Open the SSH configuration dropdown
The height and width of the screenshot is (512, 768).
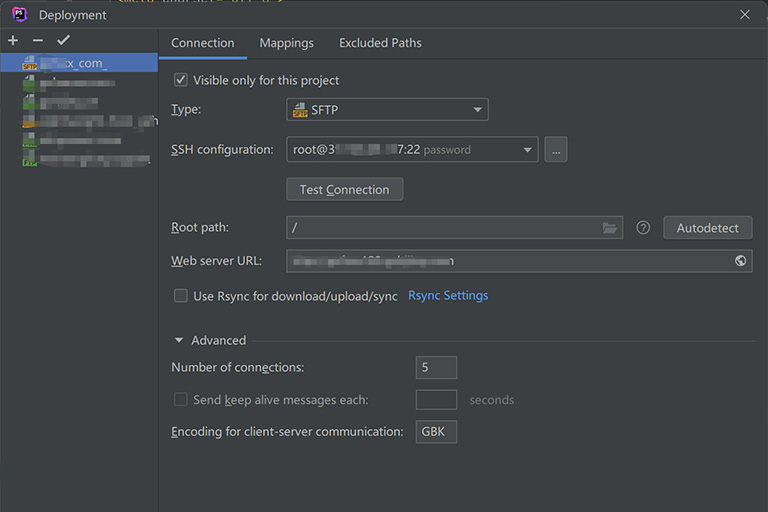[412, 150]
